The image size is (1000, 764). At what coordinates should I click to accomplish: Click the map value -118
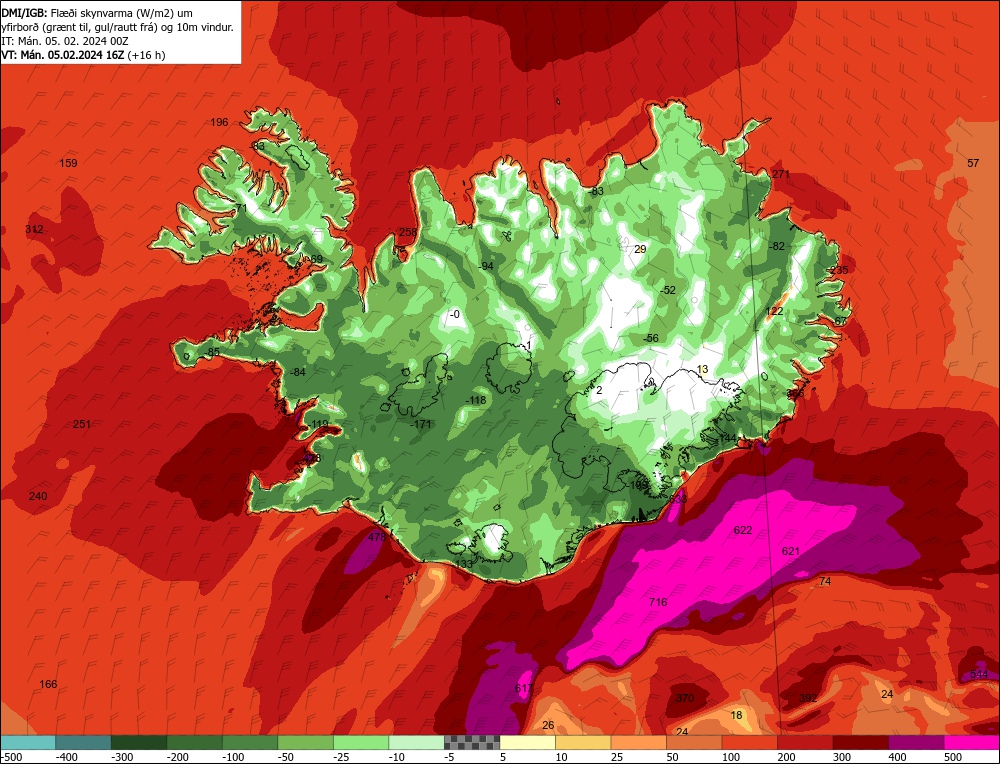476,400
